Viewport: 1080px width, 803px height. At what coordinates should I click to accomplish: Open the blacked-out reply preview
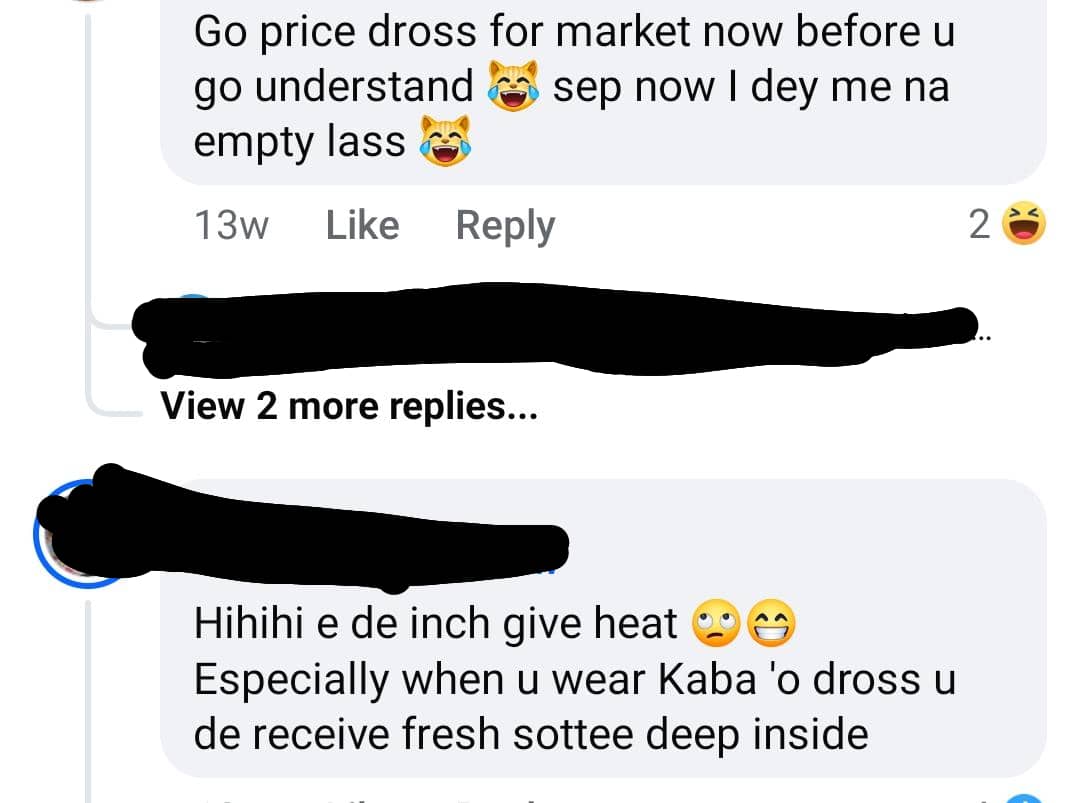tap(554, 329)
